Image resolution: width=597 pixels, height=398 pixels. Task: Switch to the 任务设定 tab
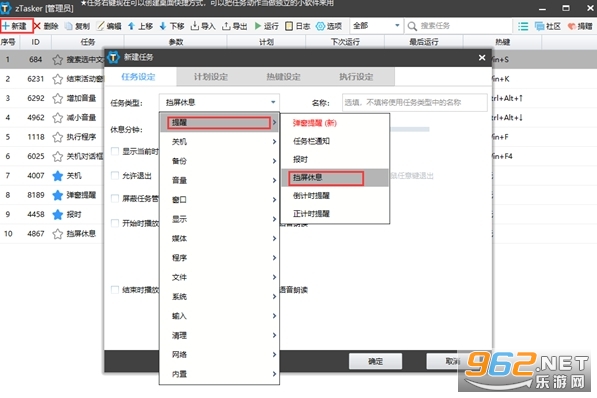(x=138, y=77)
